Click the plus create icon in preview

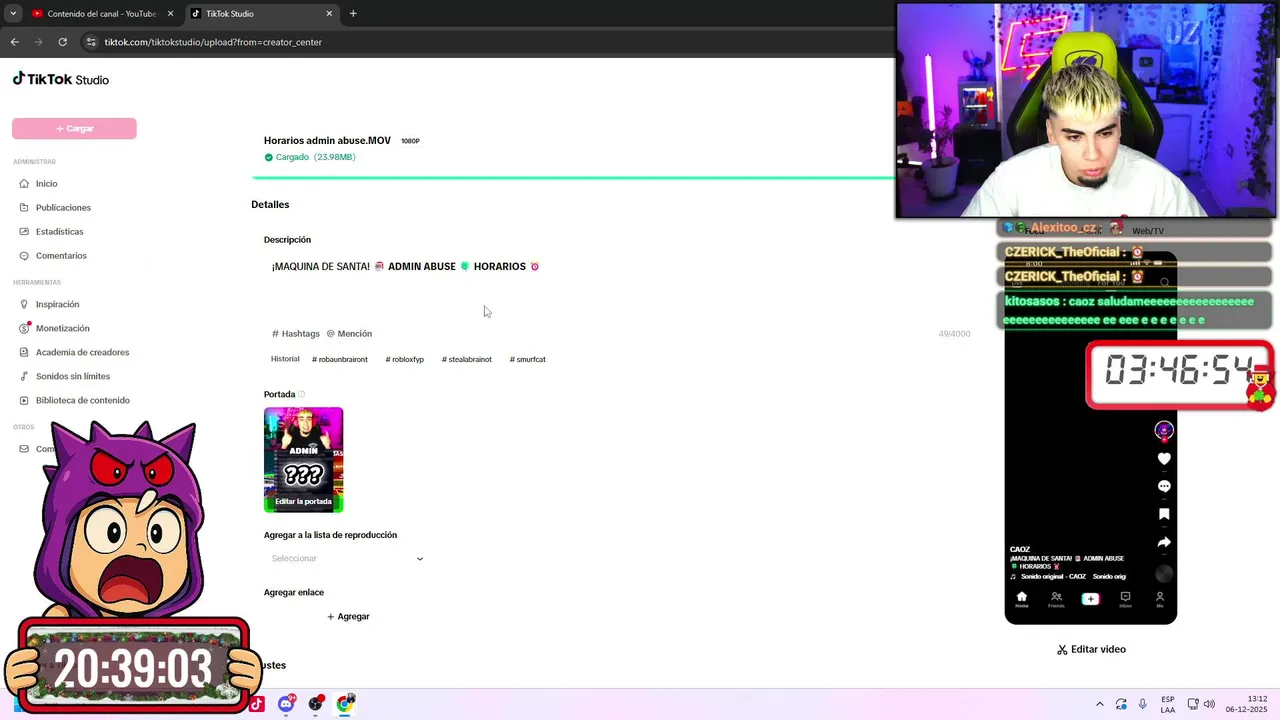(1090, 599)
